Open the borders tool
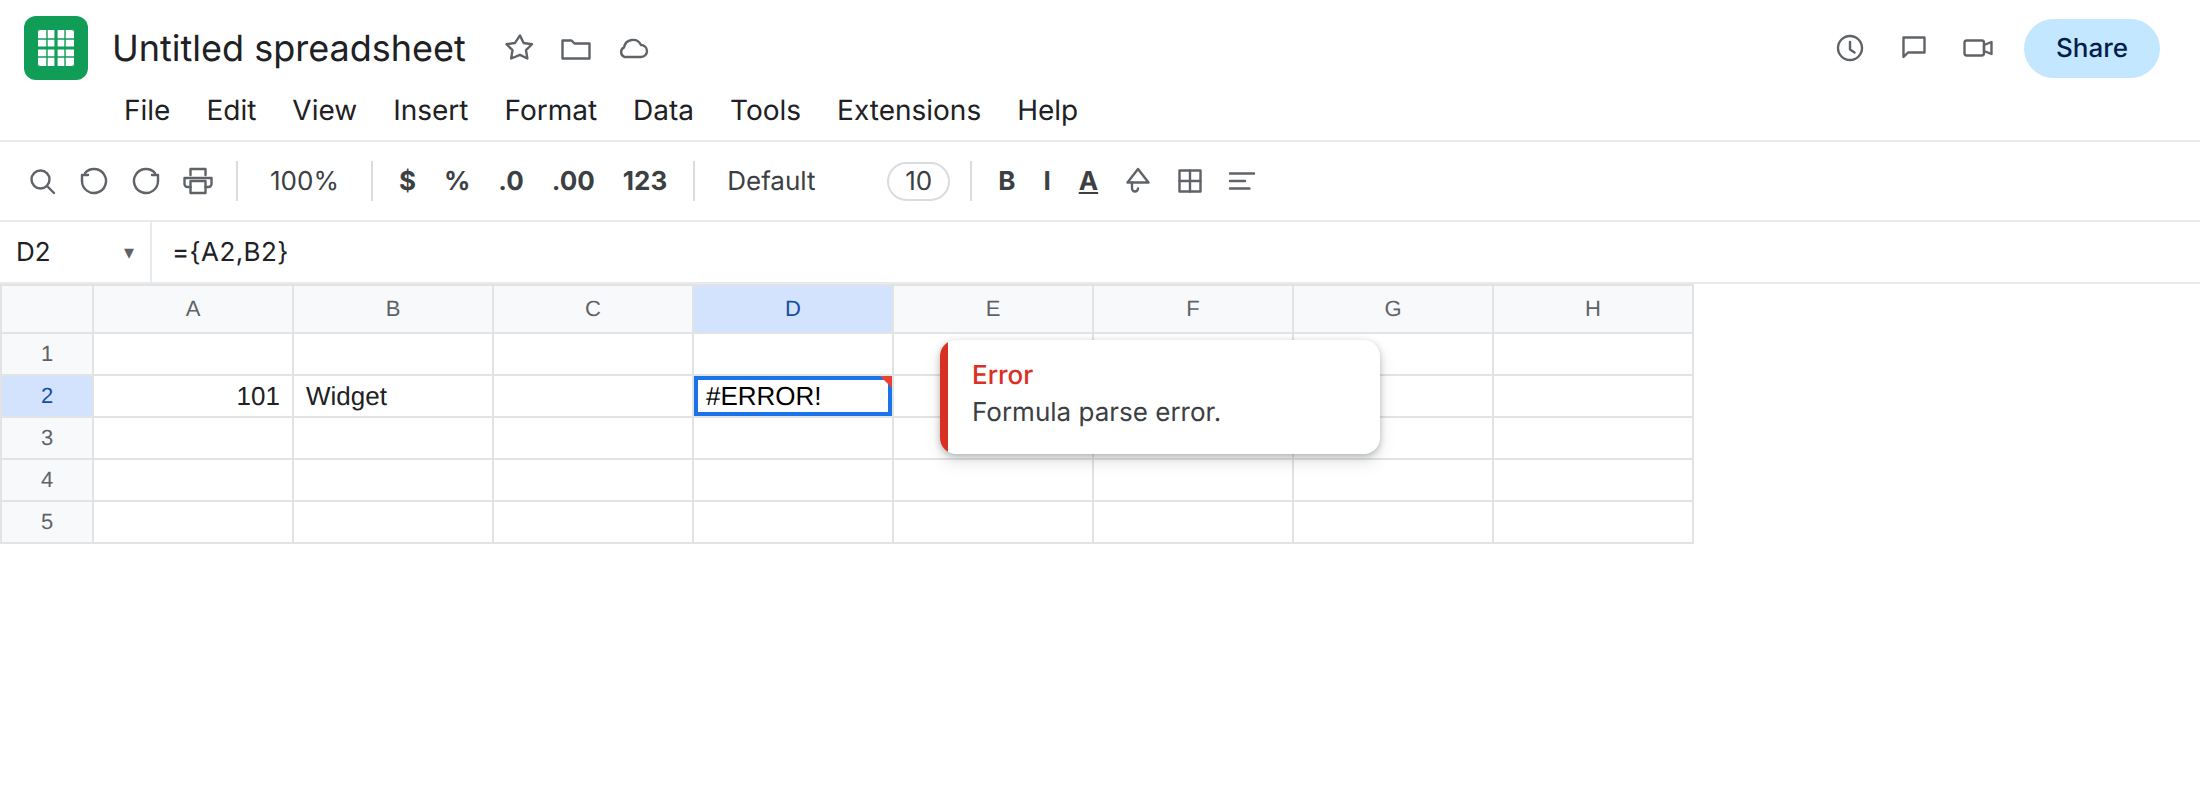This screenshot has height=800, width=2200. point(1190,181)
